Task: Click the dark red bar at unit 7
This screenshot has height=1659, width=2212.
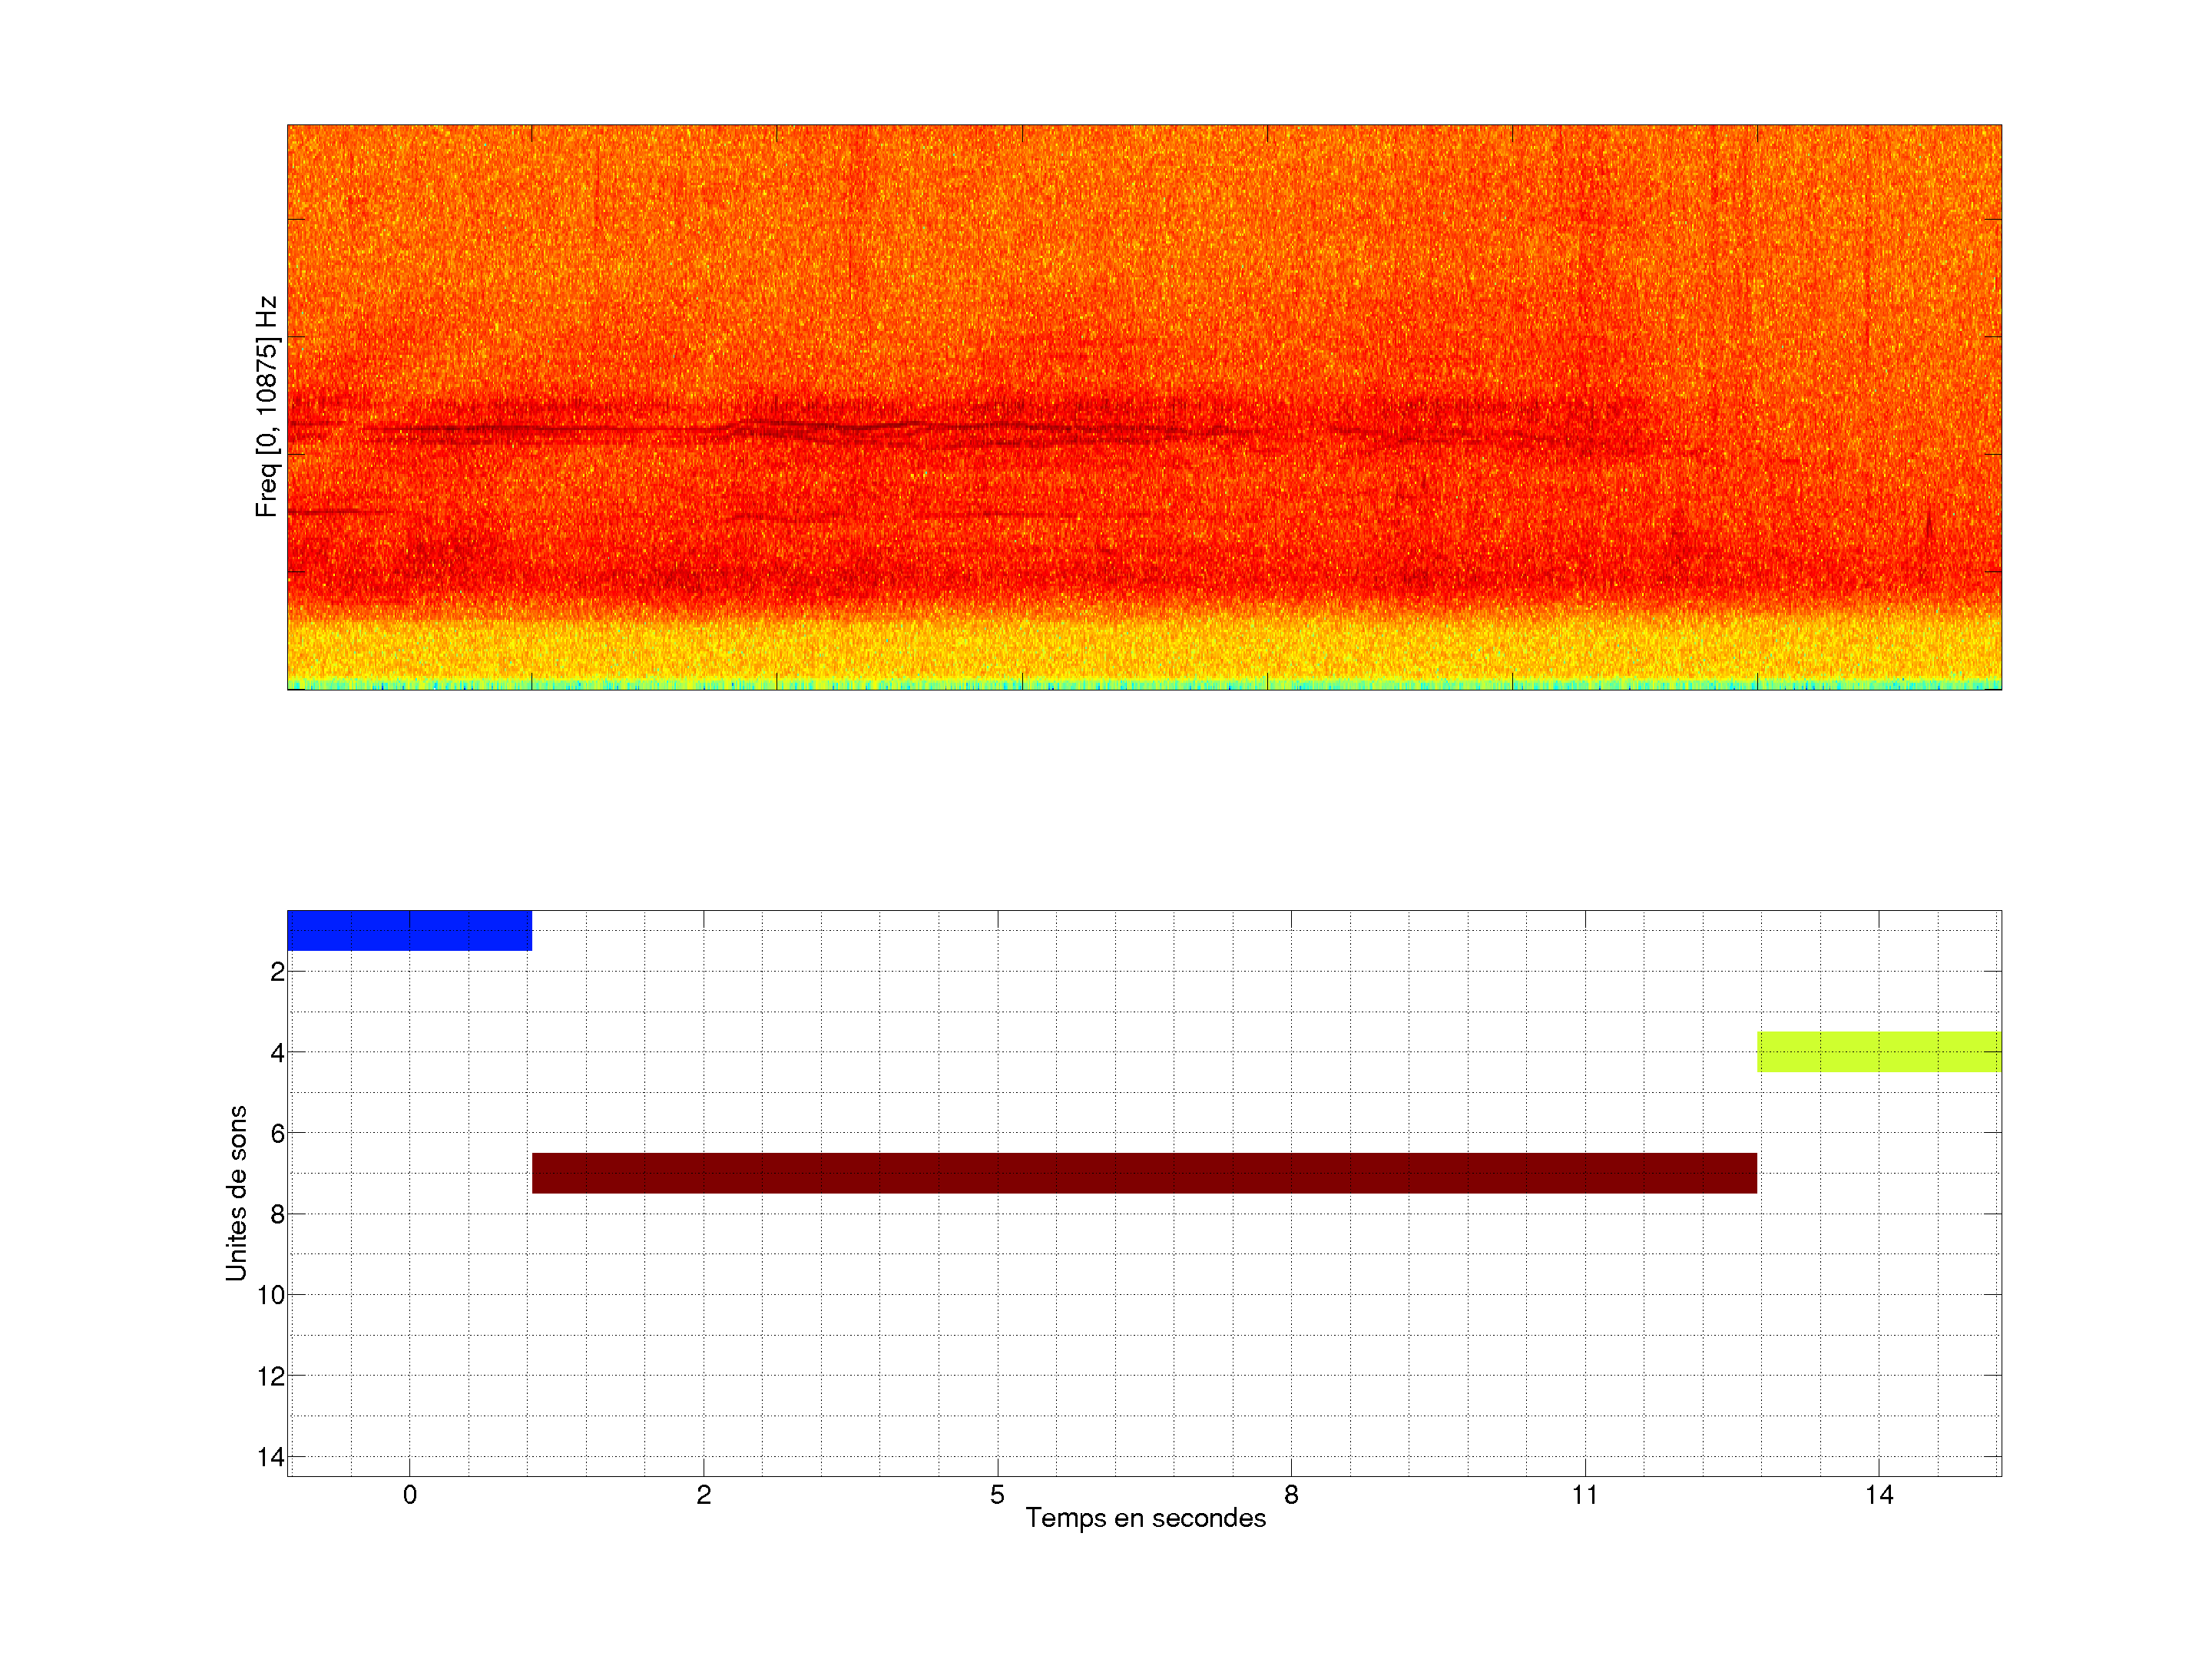Action: (x=1144, y=1173)
